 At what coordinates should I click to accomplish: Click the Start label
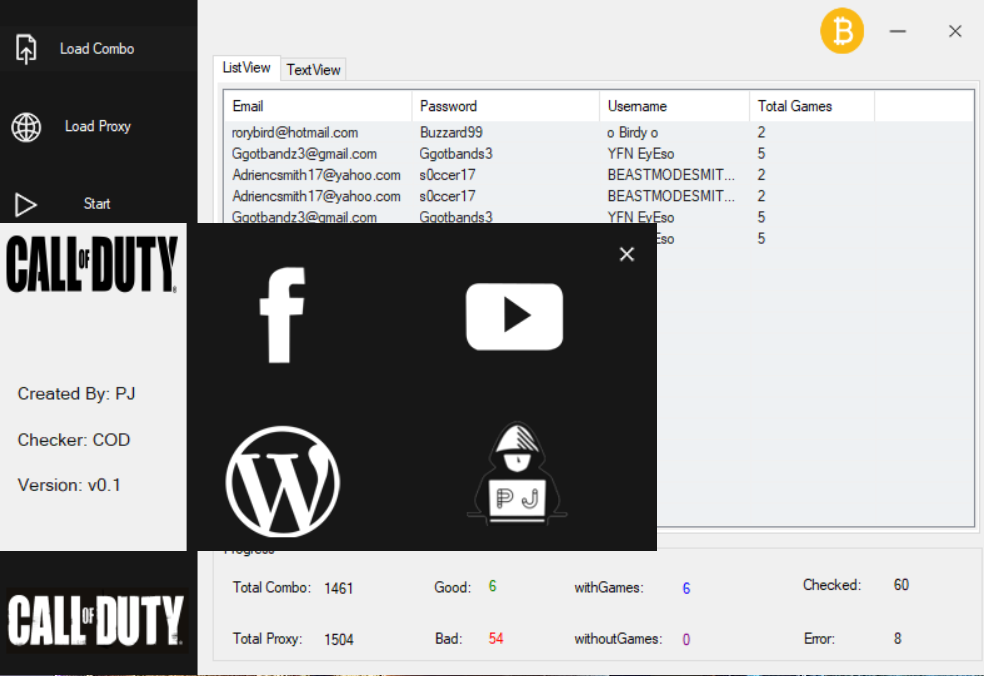coord(97,204)
